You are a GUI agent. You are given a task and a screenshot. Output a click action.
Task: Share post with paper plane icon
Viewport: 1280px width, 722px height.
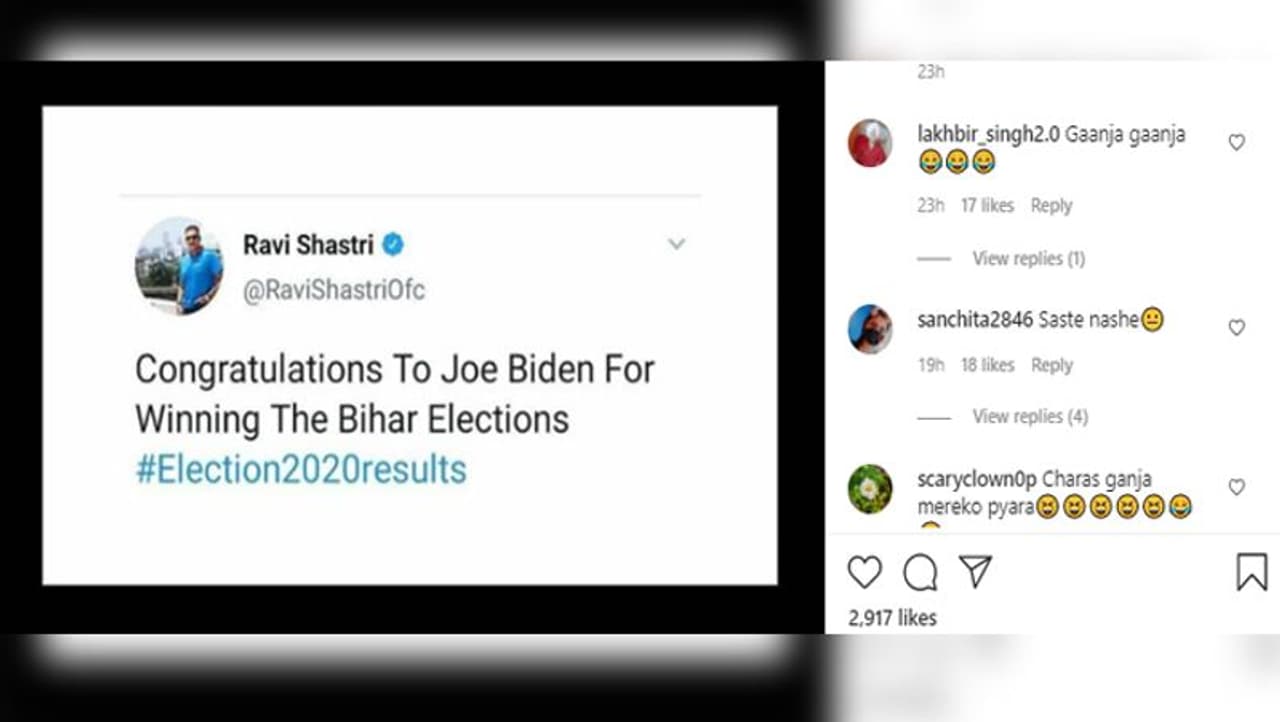[975, 572]
